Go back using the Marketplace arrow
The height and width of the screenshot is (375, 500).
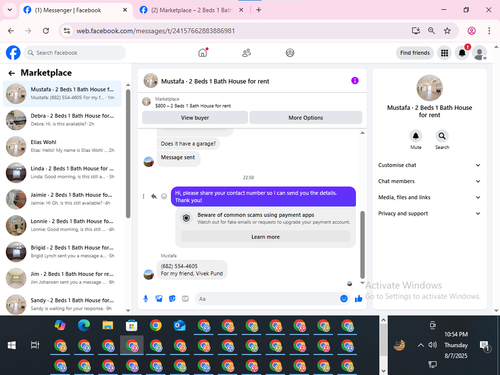pyautogui.click(x=12, y=73)
